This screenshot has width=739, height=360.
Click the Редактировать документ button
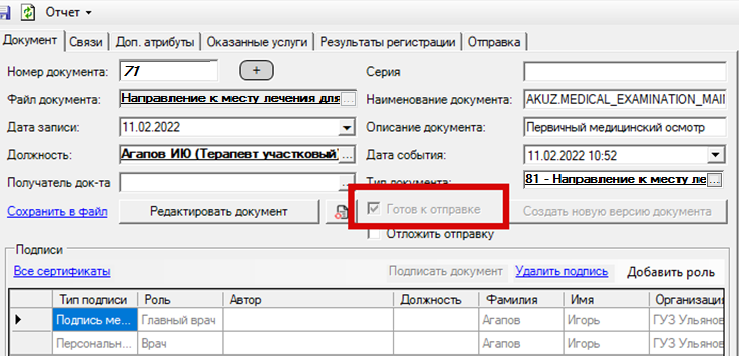219,211
